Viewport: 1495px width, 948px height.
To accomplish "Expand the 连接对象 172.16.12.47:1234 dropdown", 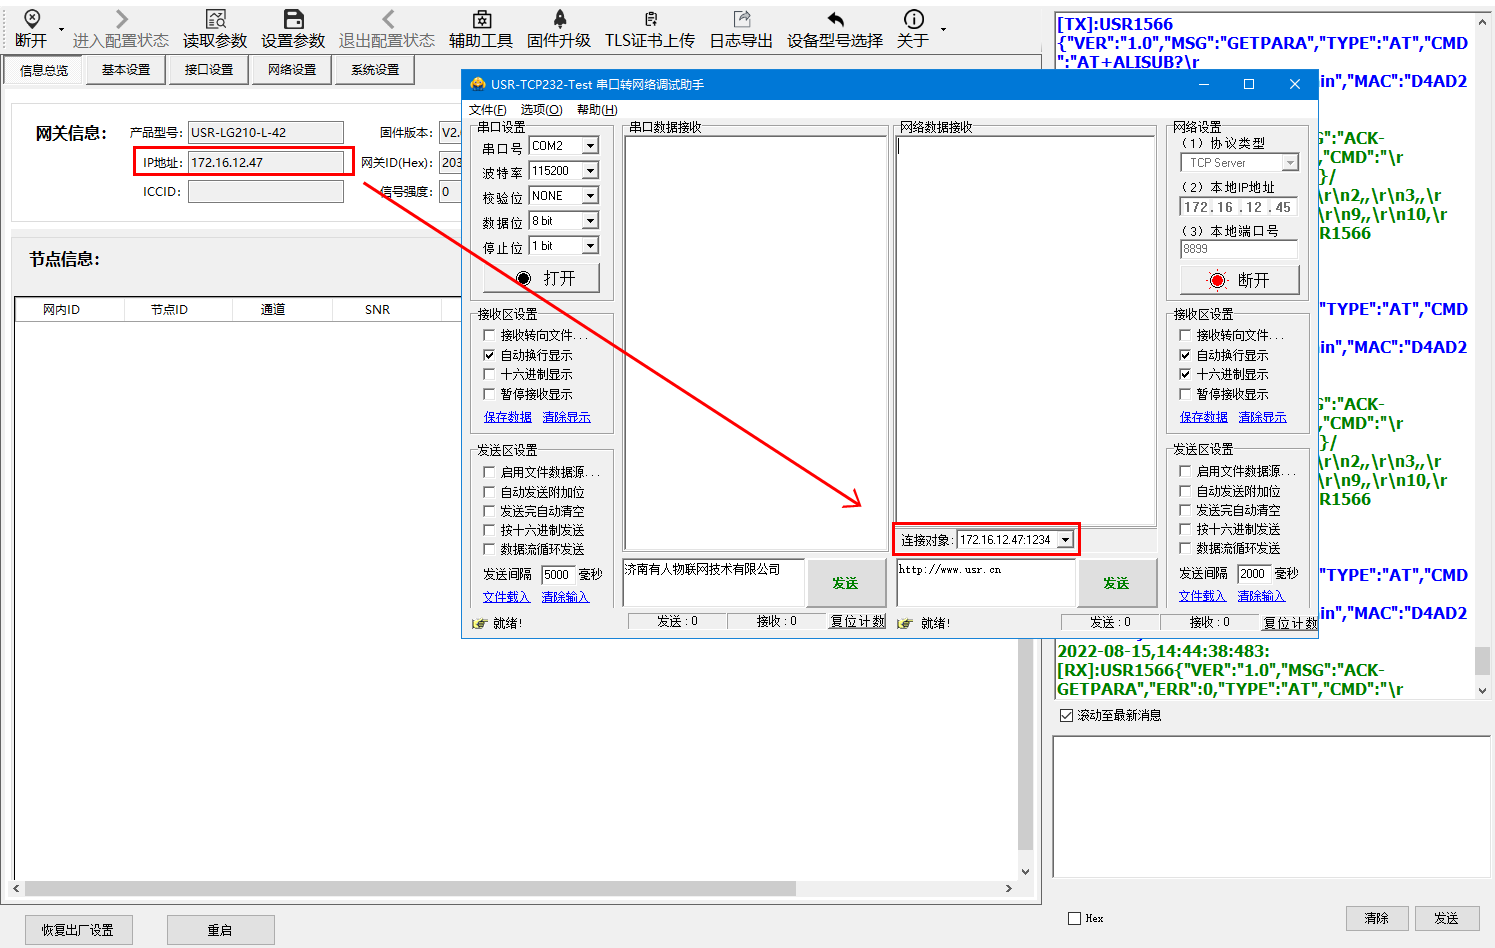I will (x=1066, y=540).
